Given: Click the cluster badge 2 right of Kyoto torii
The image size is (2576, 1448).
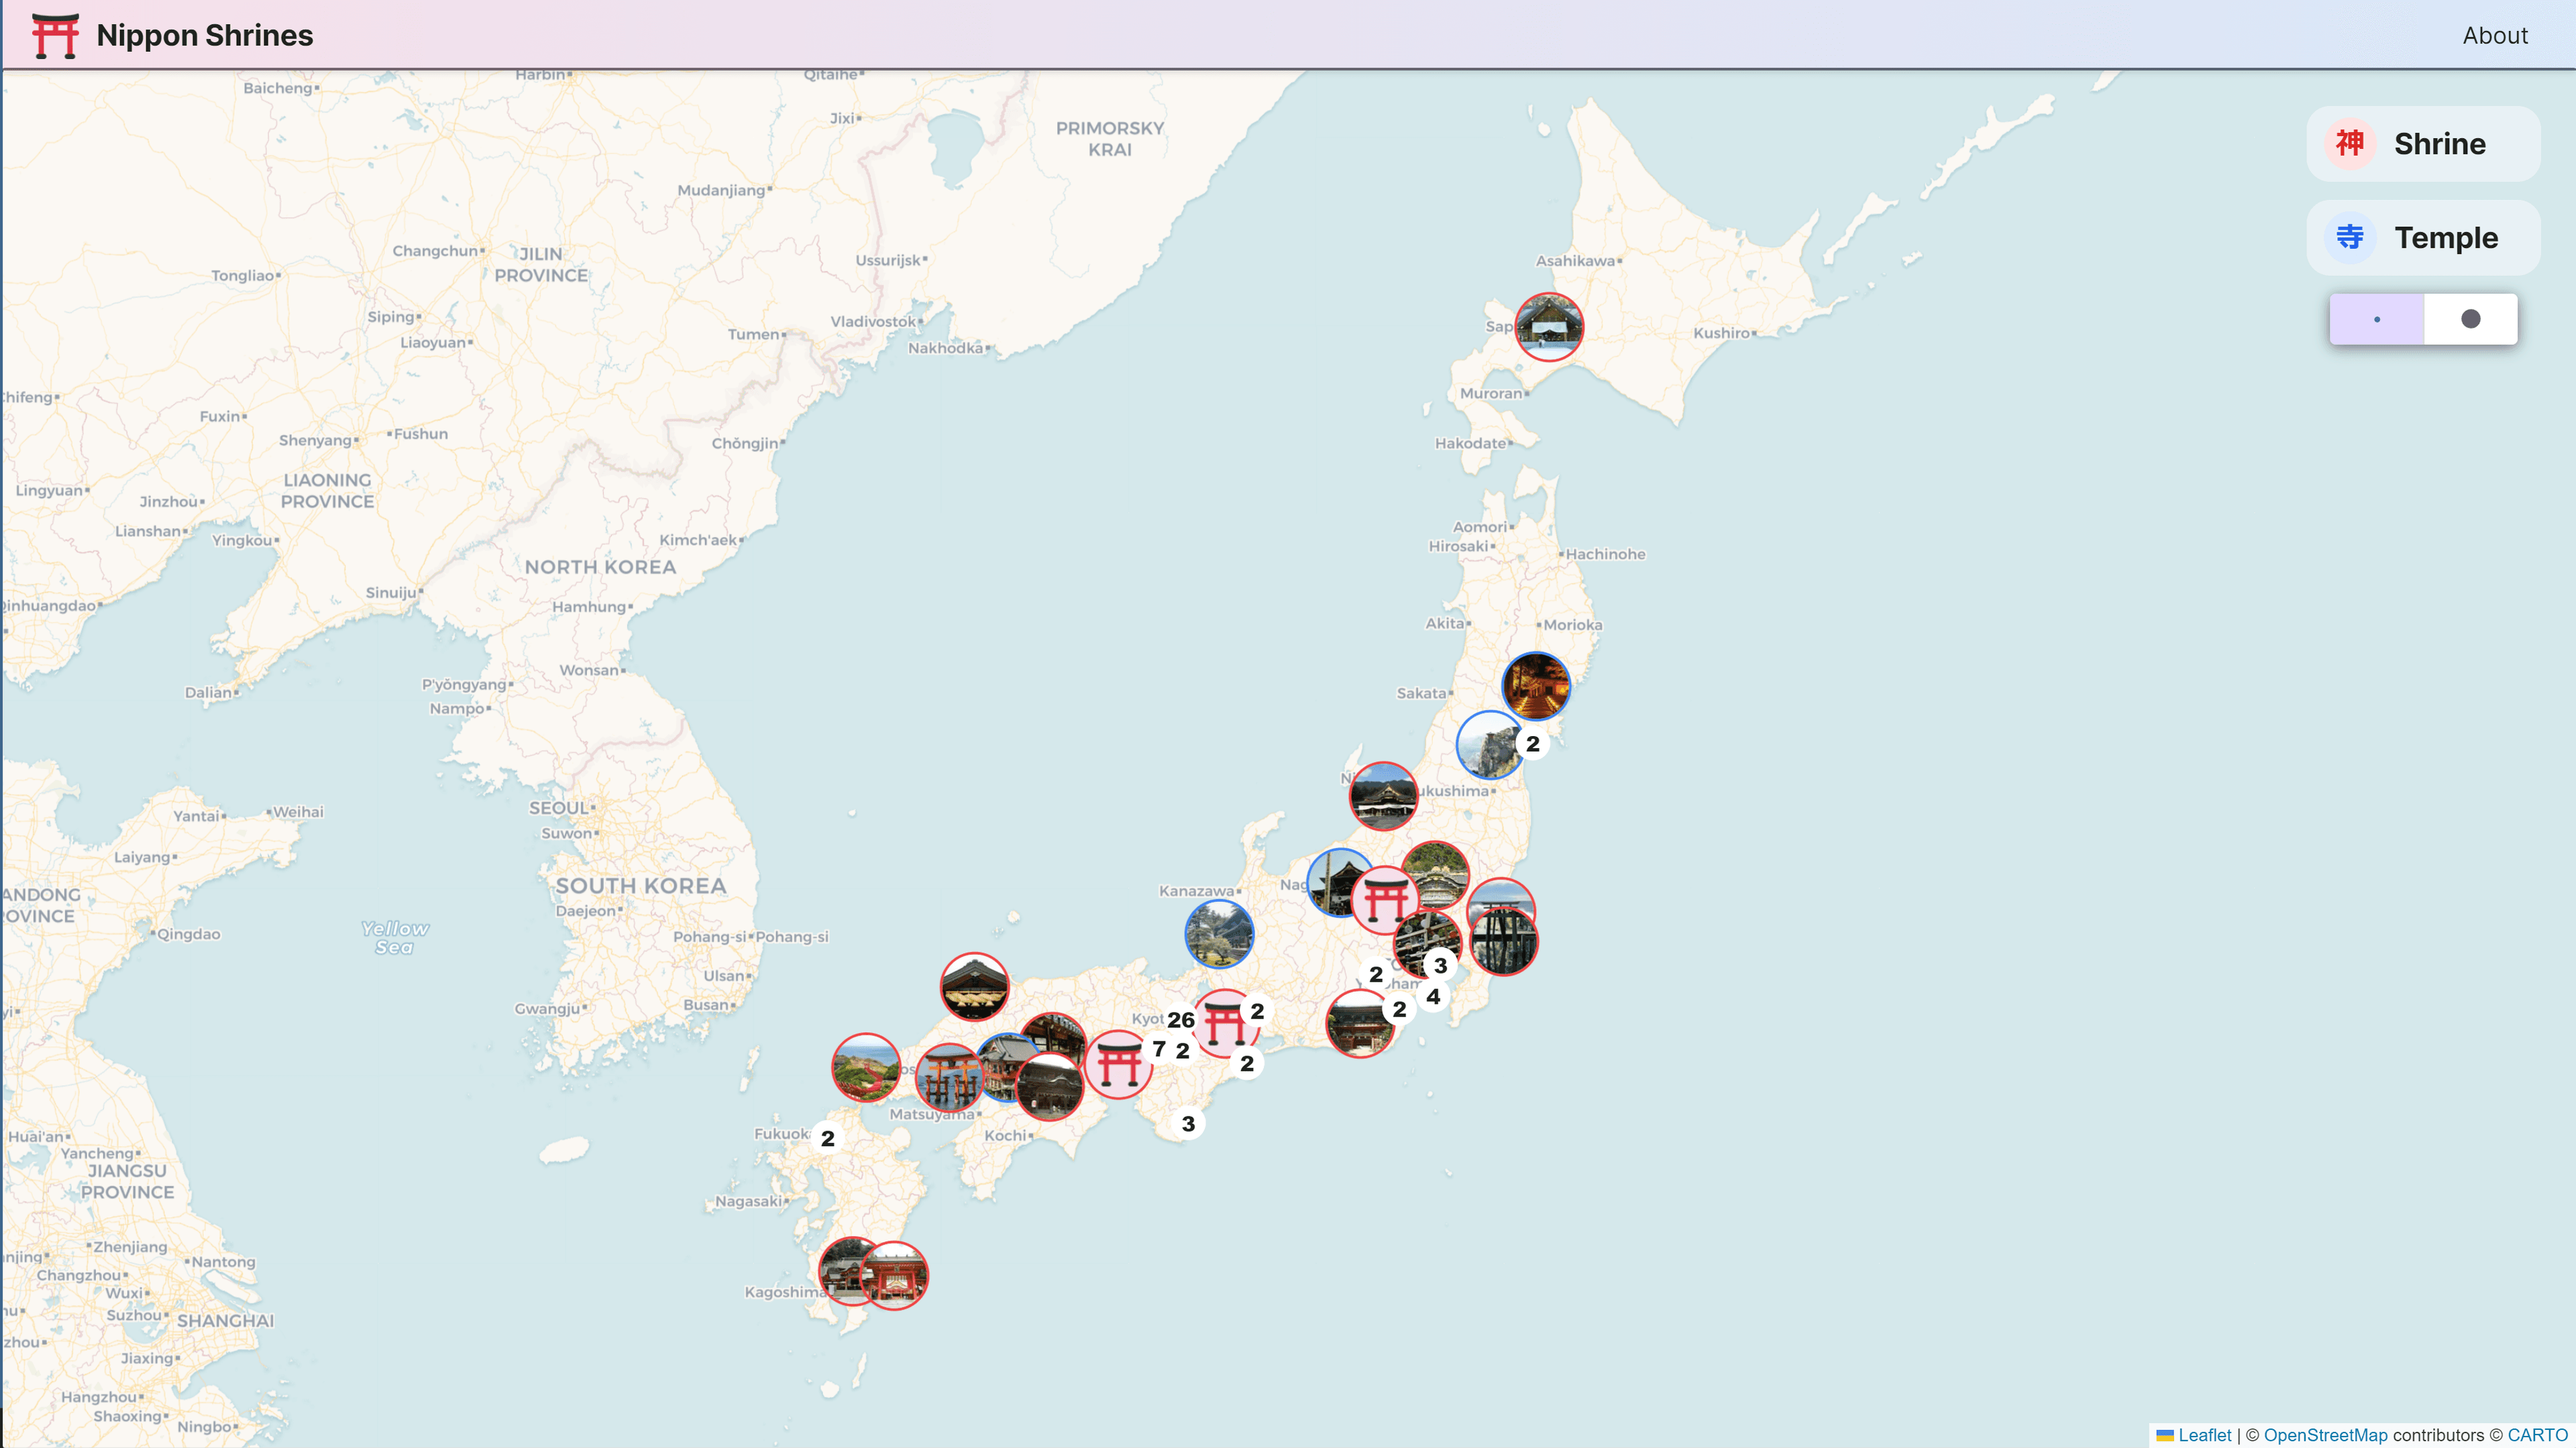Looking at the screenshot, I should [x=1257, y=1012].
